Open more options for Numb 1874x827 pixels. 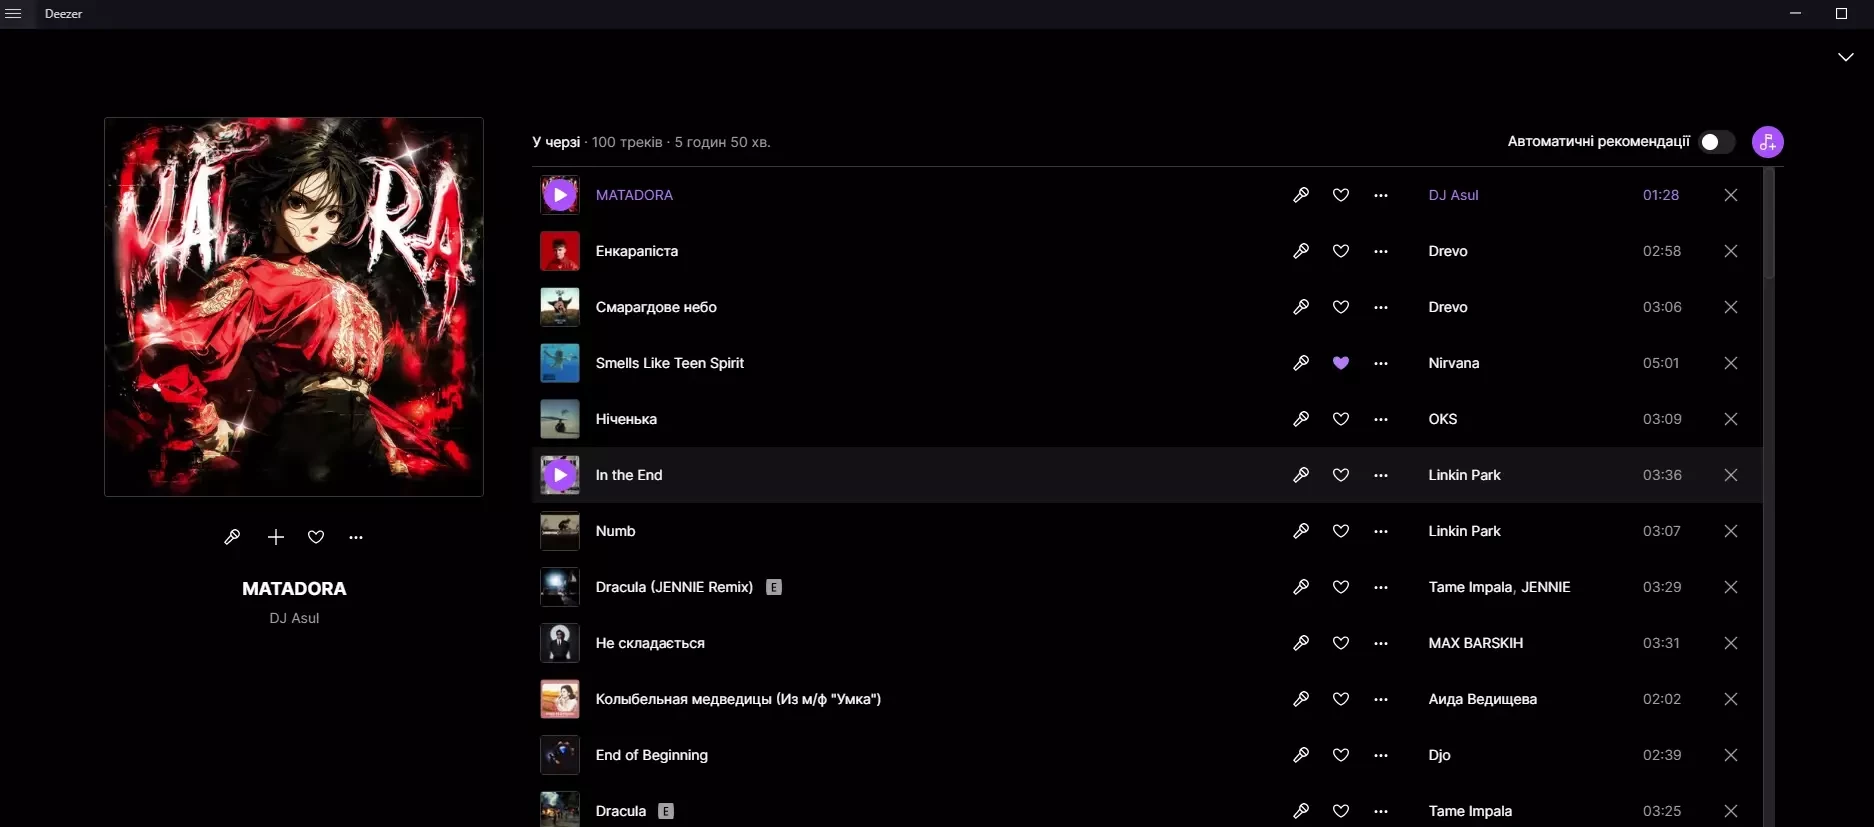coord(1381,531)
